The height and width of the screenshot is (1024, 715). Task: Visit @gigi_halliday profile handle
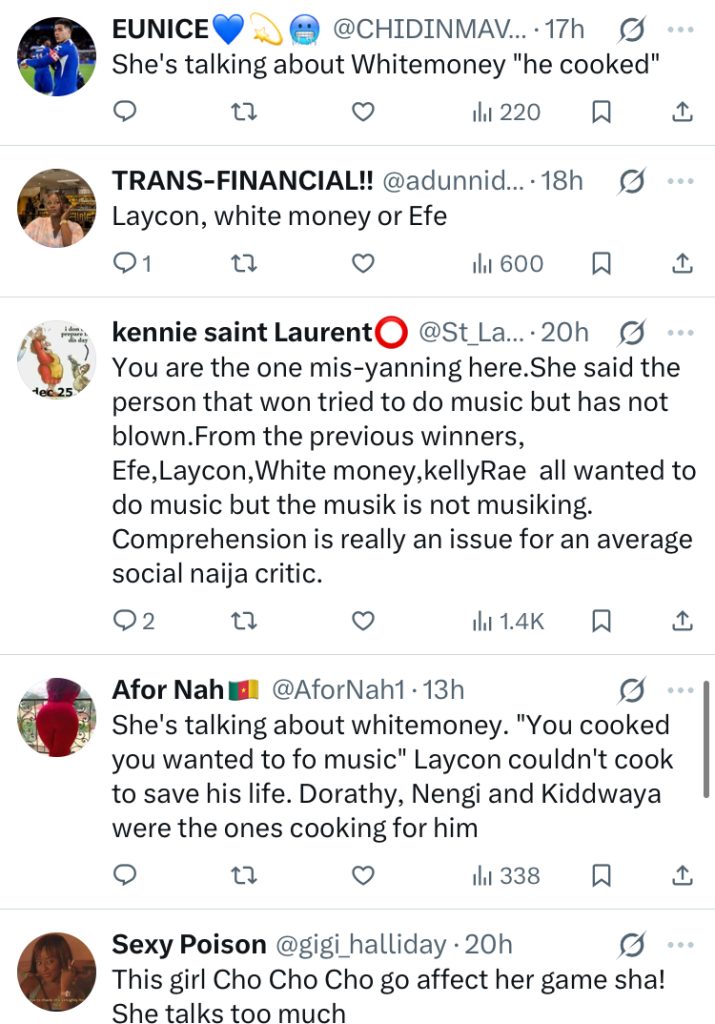point(360,944)
